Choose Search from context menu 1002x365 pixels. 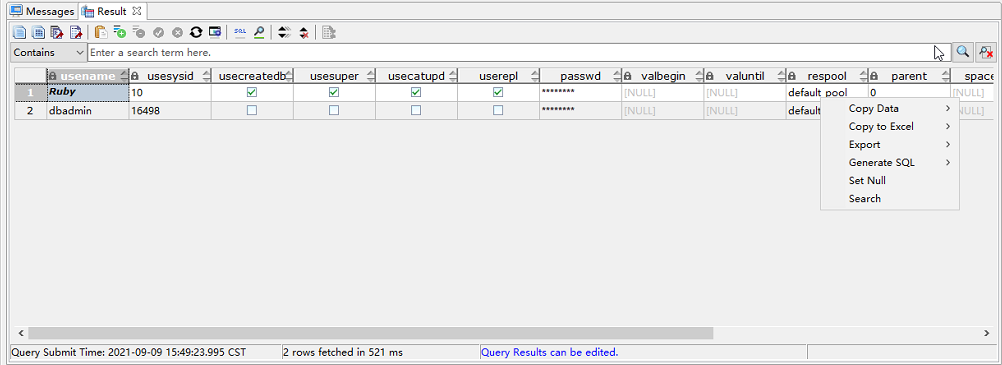(x=890, y=198)
